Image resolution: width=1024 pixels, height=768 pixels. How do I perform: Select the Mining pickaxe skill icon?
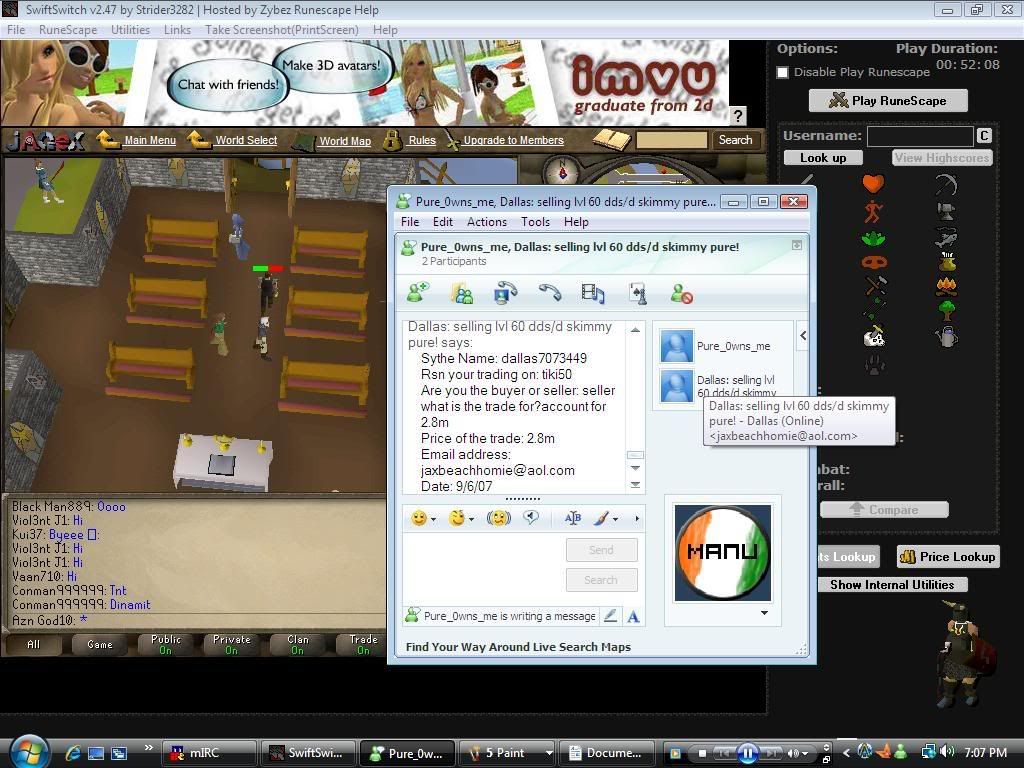tap(946, 185)
